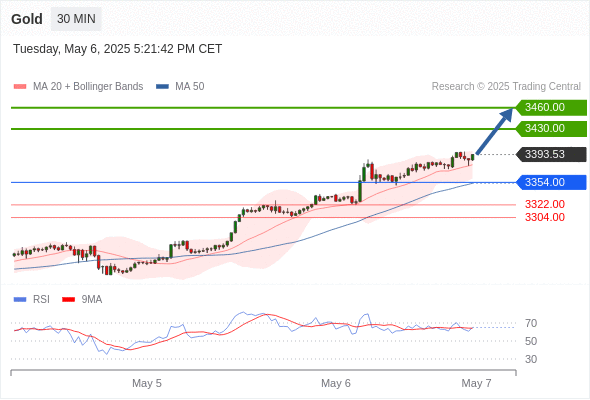Click the RSI 70 level label

(531, 323)
